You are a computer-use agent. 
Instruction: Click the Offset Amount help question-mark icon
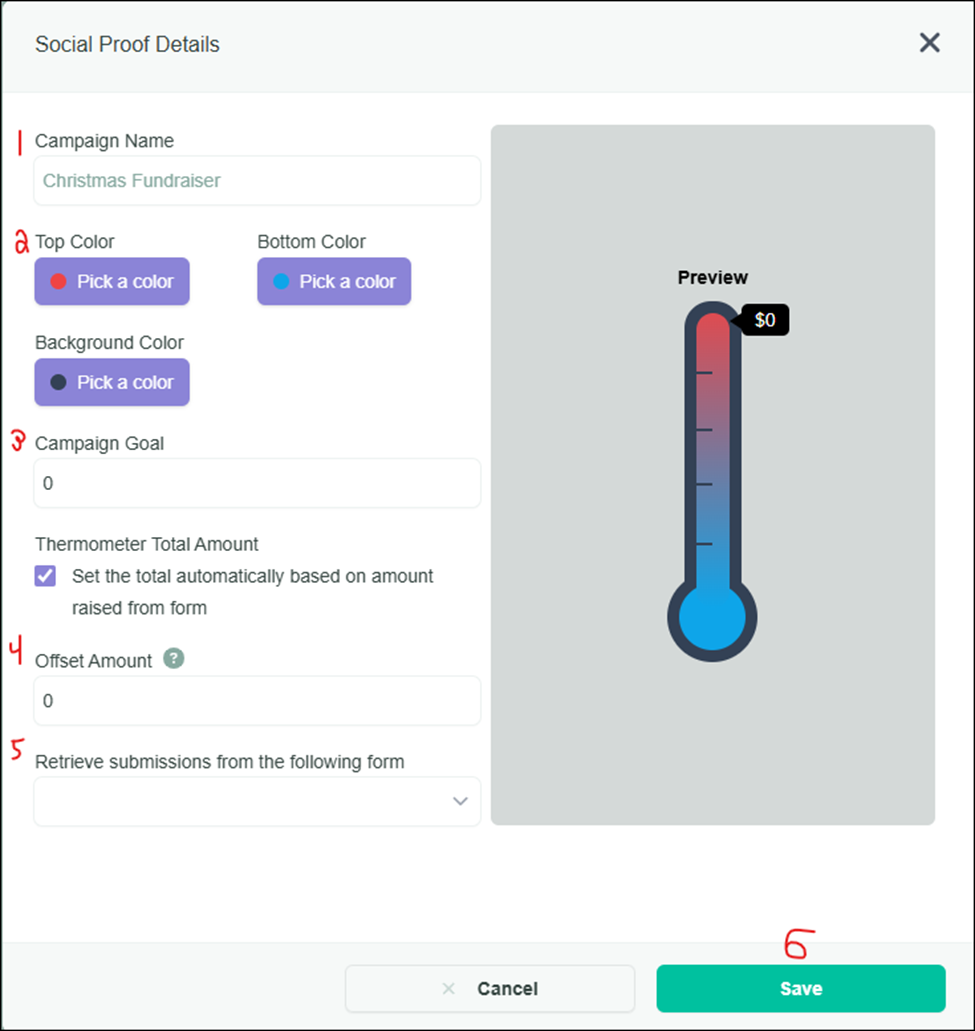174,659
